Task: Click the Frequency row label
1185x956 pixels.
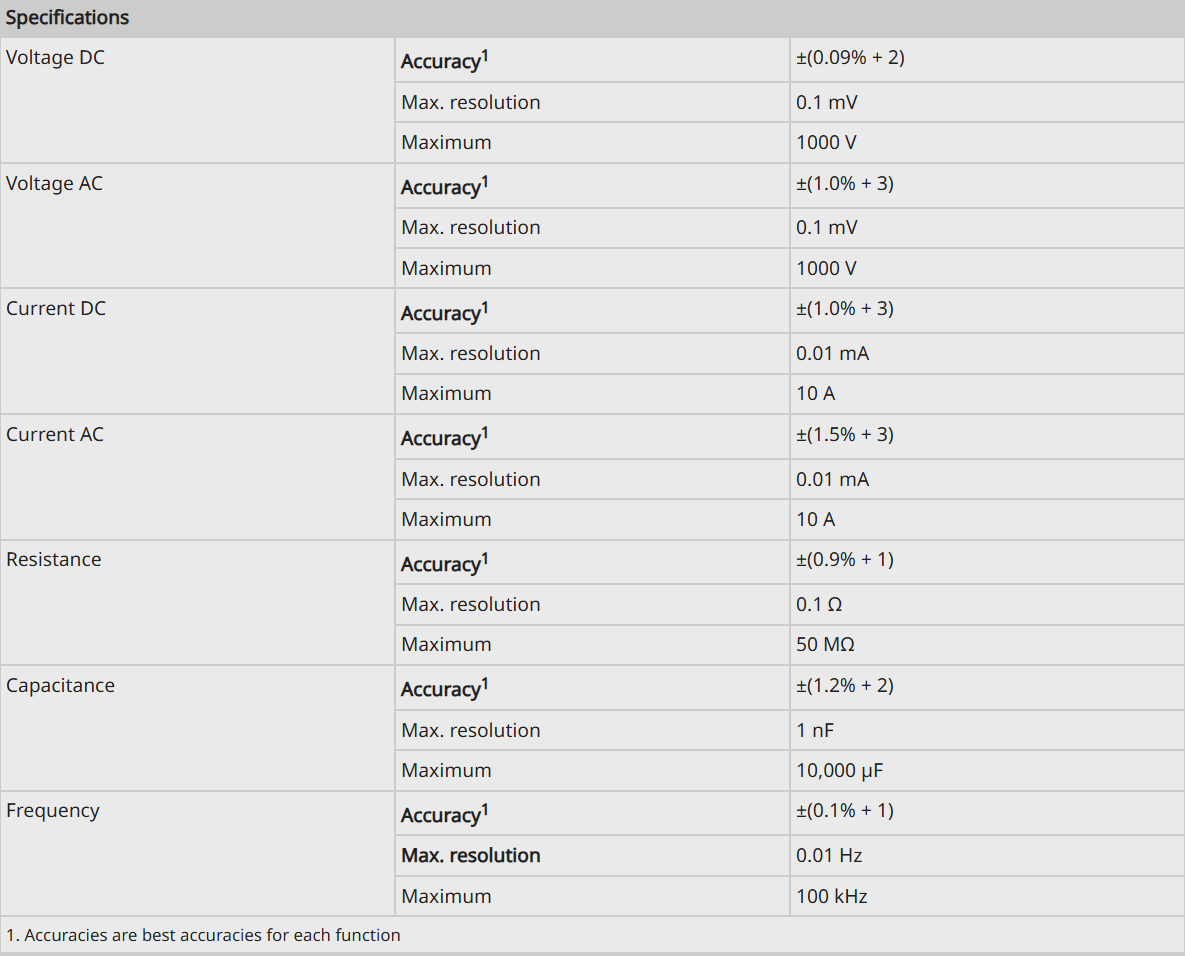Action: coord(53,811)
